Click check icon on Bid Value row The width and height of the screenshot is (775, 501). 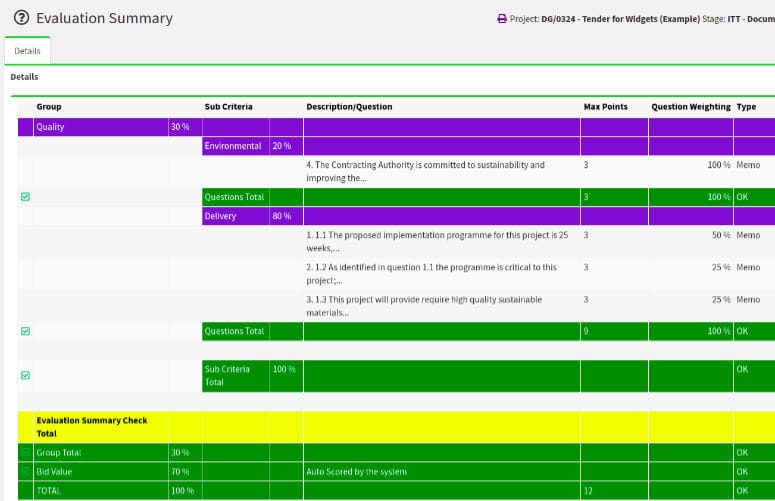click(25, 471)
